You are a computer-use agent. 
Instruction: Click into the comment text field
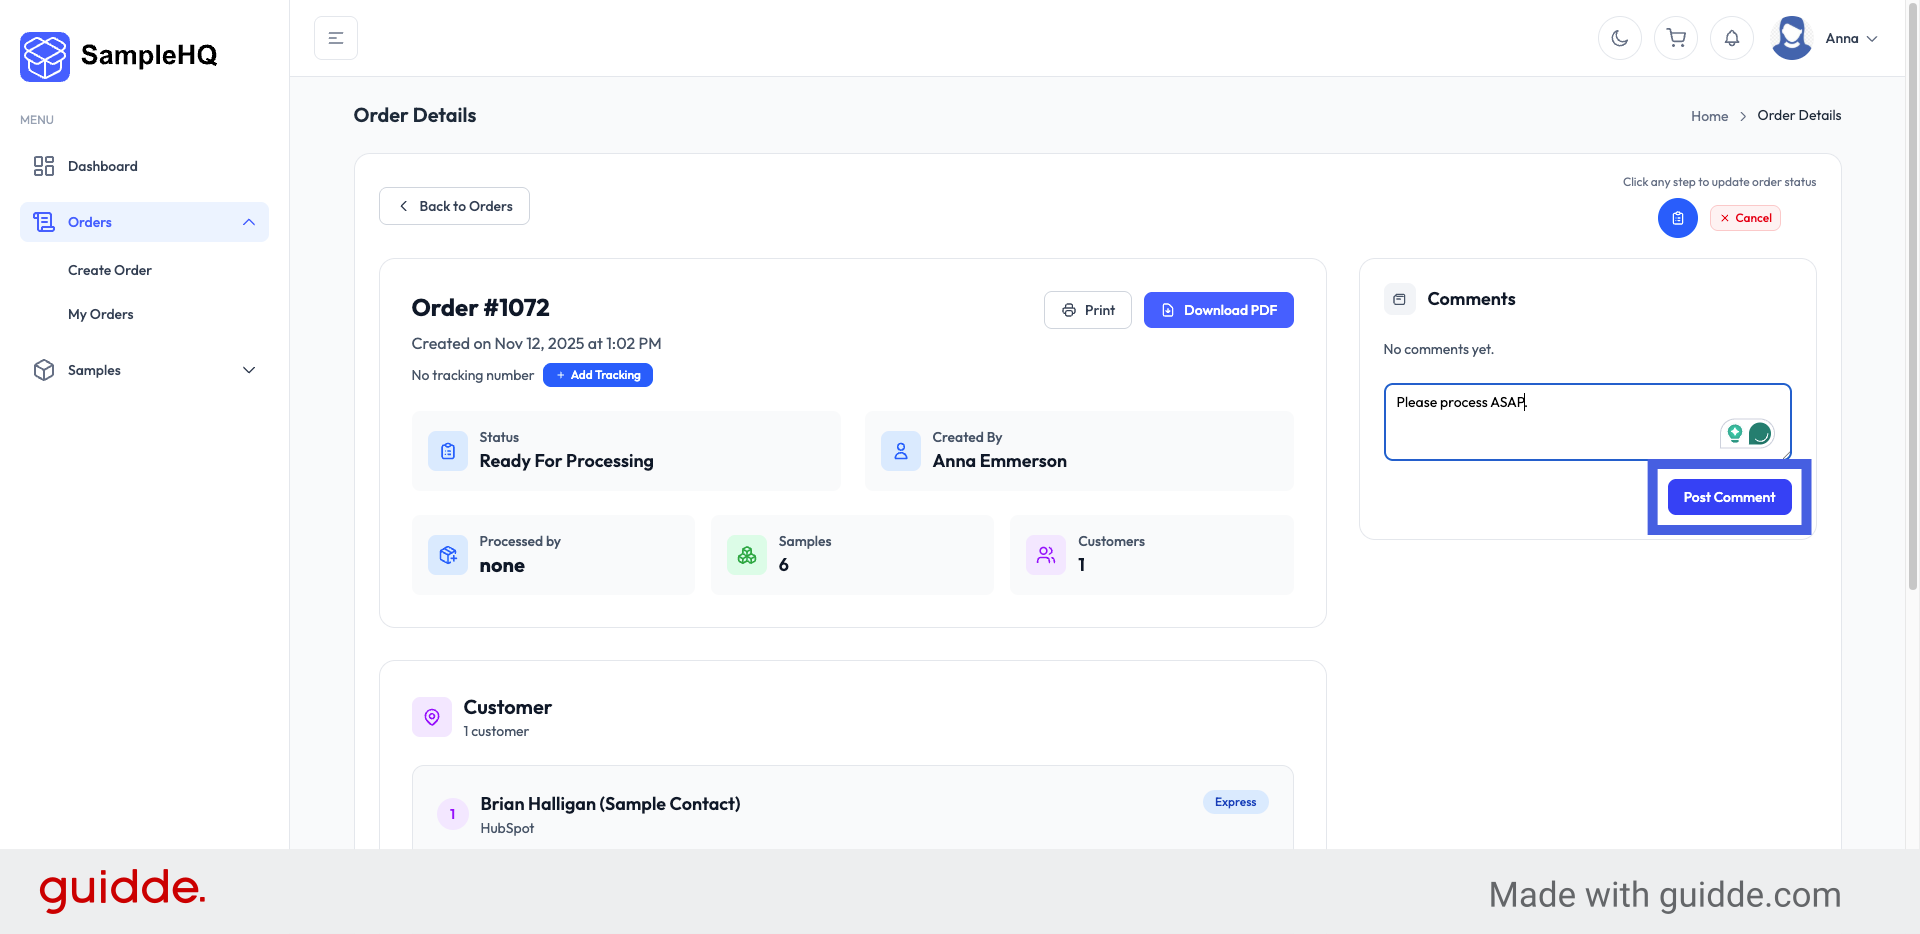point(1550,420)
